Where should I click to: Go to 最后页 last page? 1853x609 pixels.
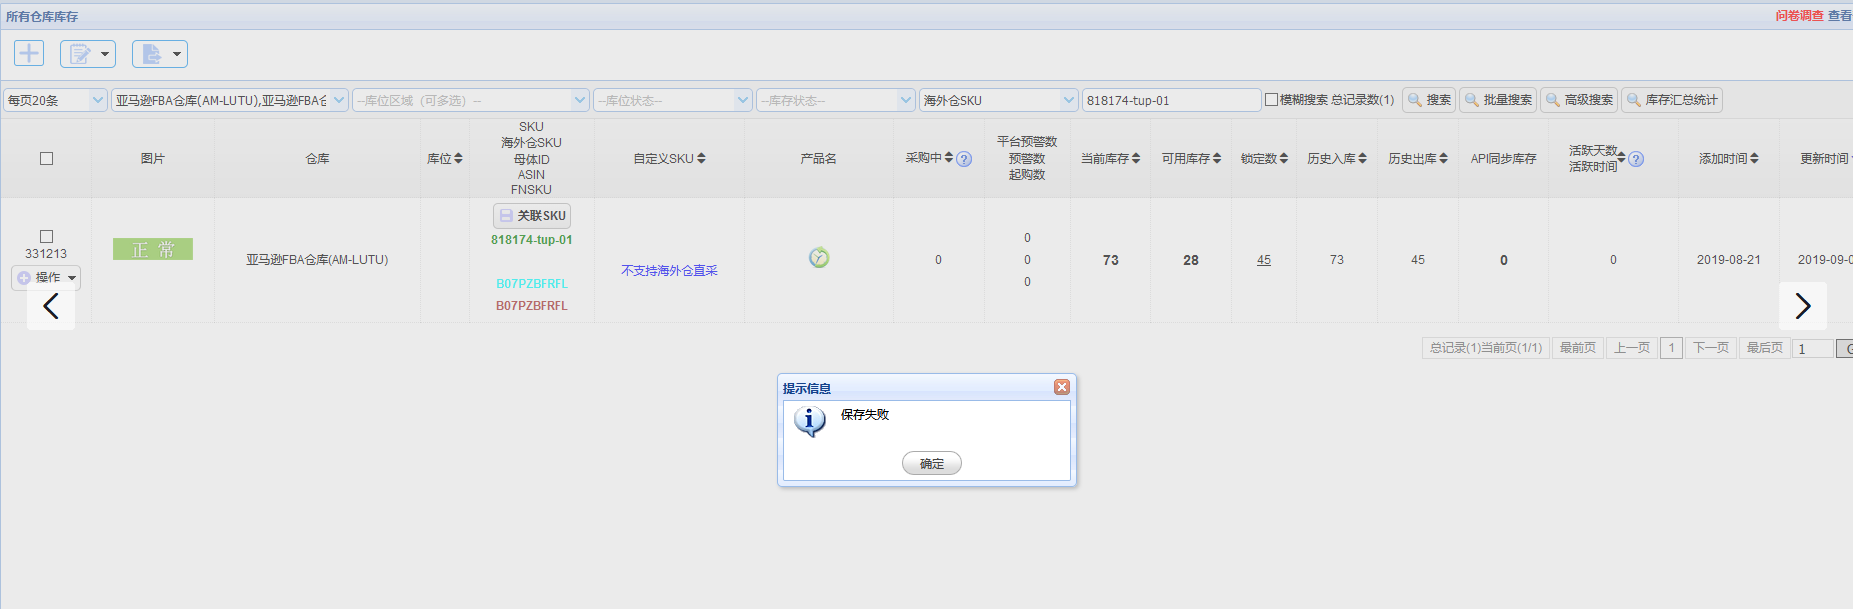coord(1765,348)
